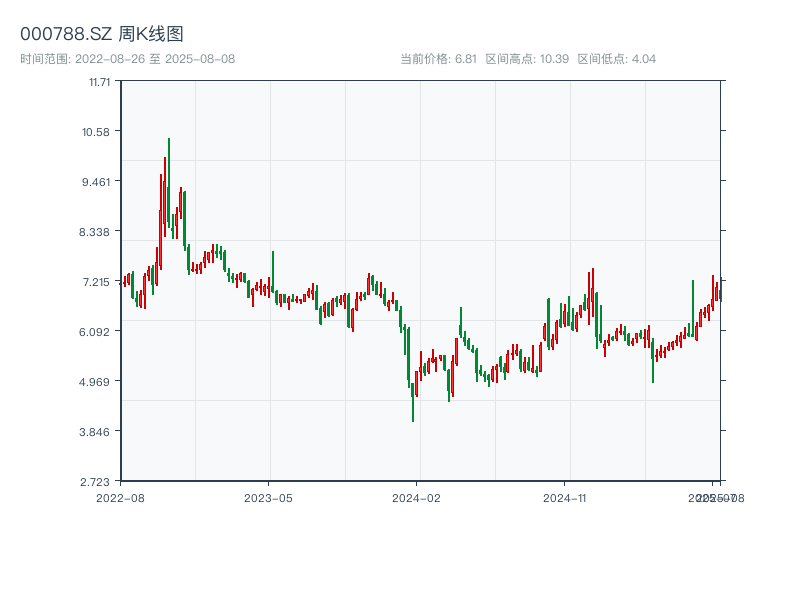Click the 区间低点 4.04 label
This screenshot has height=600, width=800.
(x=616, y=59)
